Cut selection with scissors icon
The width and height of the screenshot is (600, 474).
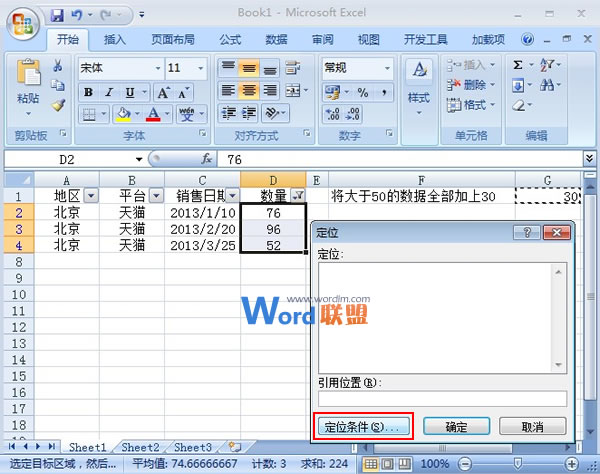point(58,65)
